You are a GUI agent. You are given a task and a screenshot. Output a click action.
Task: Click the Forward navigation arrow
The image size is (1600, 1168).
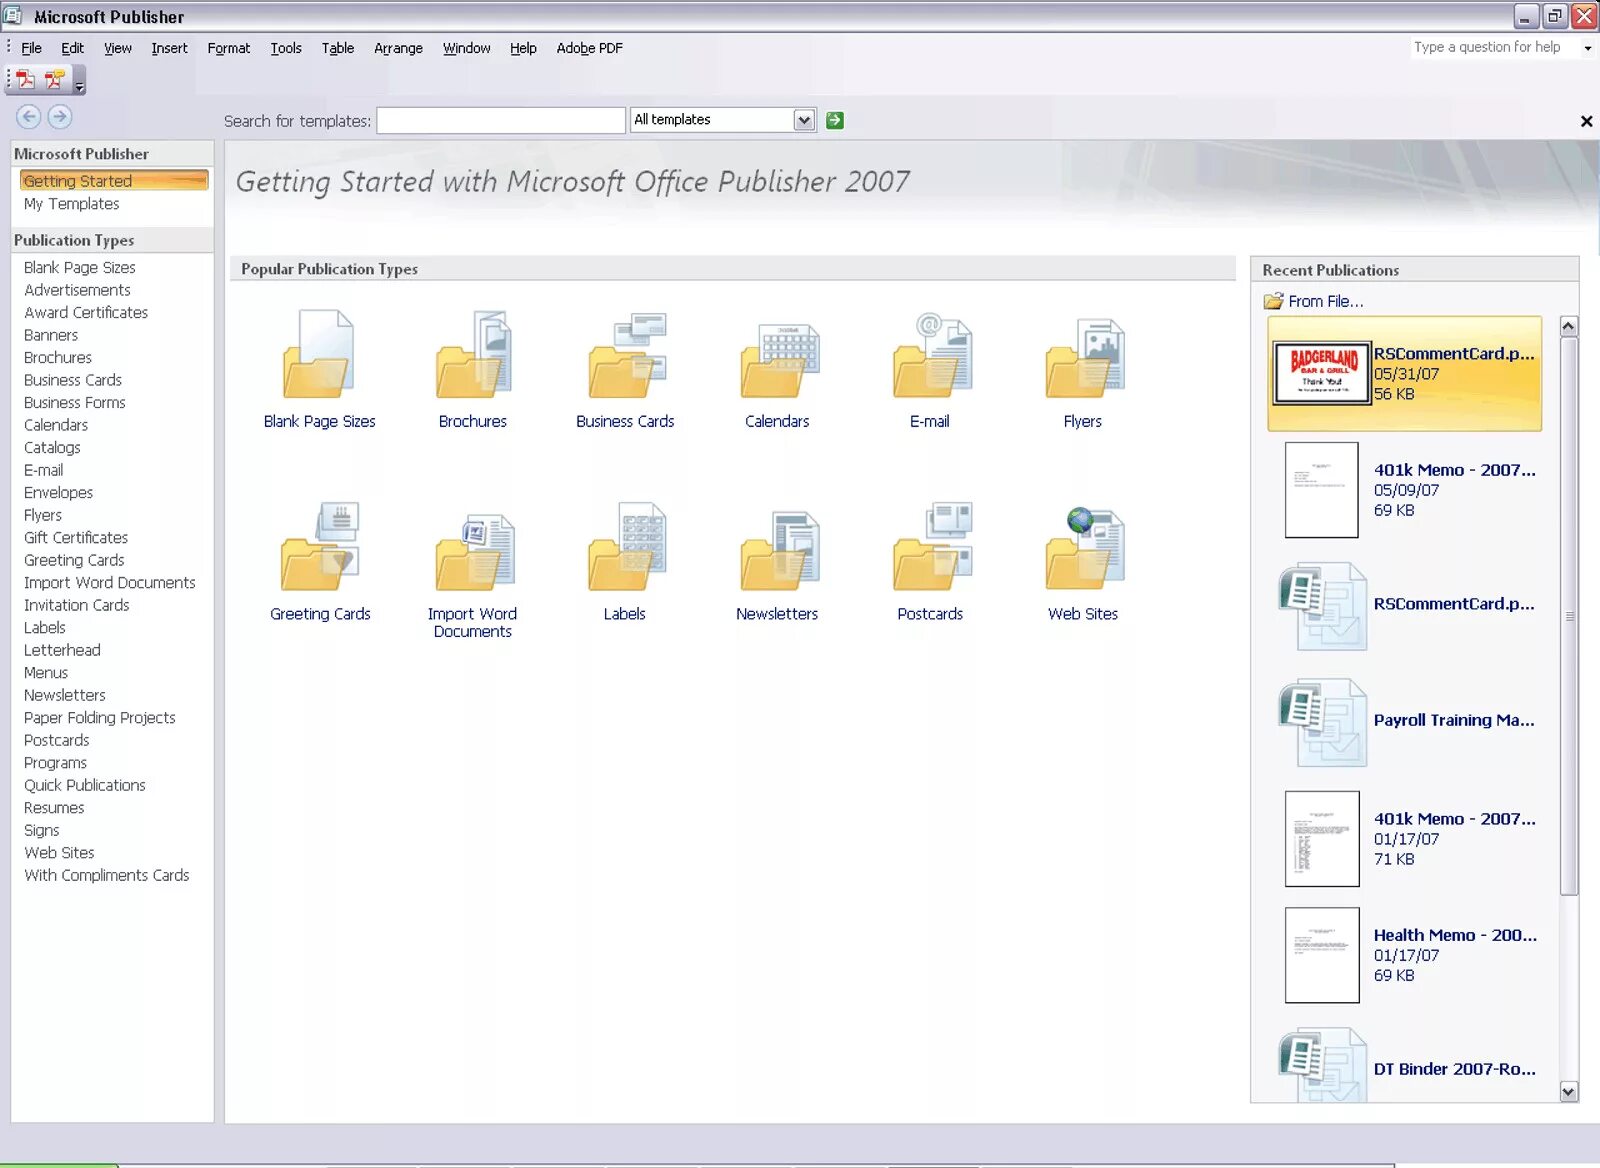click(60, 117)
